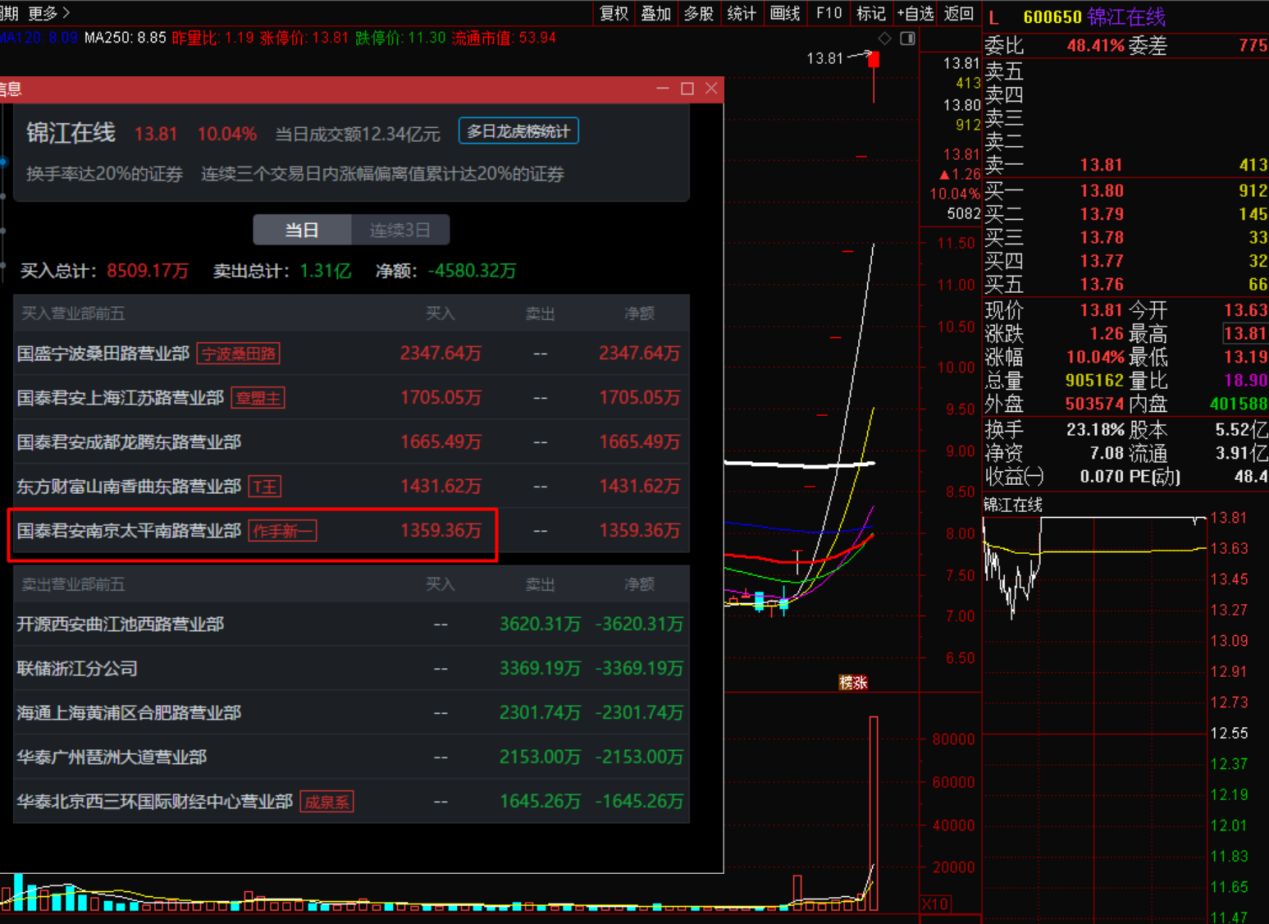This screenshot has width=1269, height=924.
Task: Select 联储浙江分公司 row name
Action: pos(77,668)
